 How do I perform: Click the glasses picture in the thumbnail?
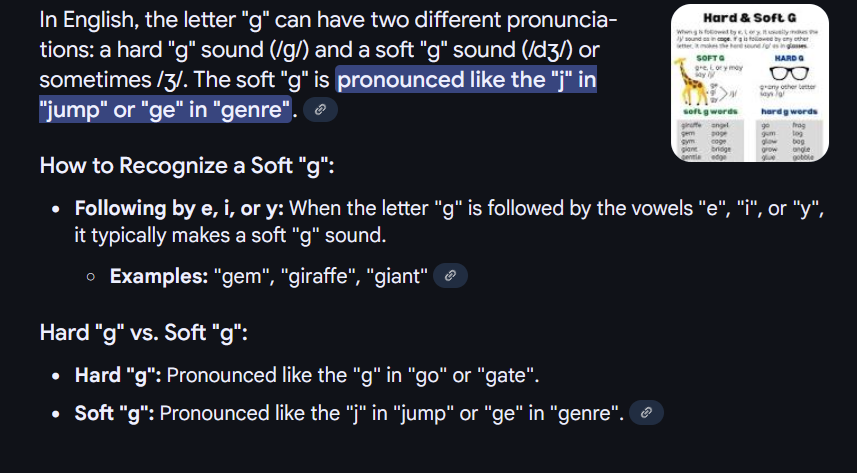[789, 73]
